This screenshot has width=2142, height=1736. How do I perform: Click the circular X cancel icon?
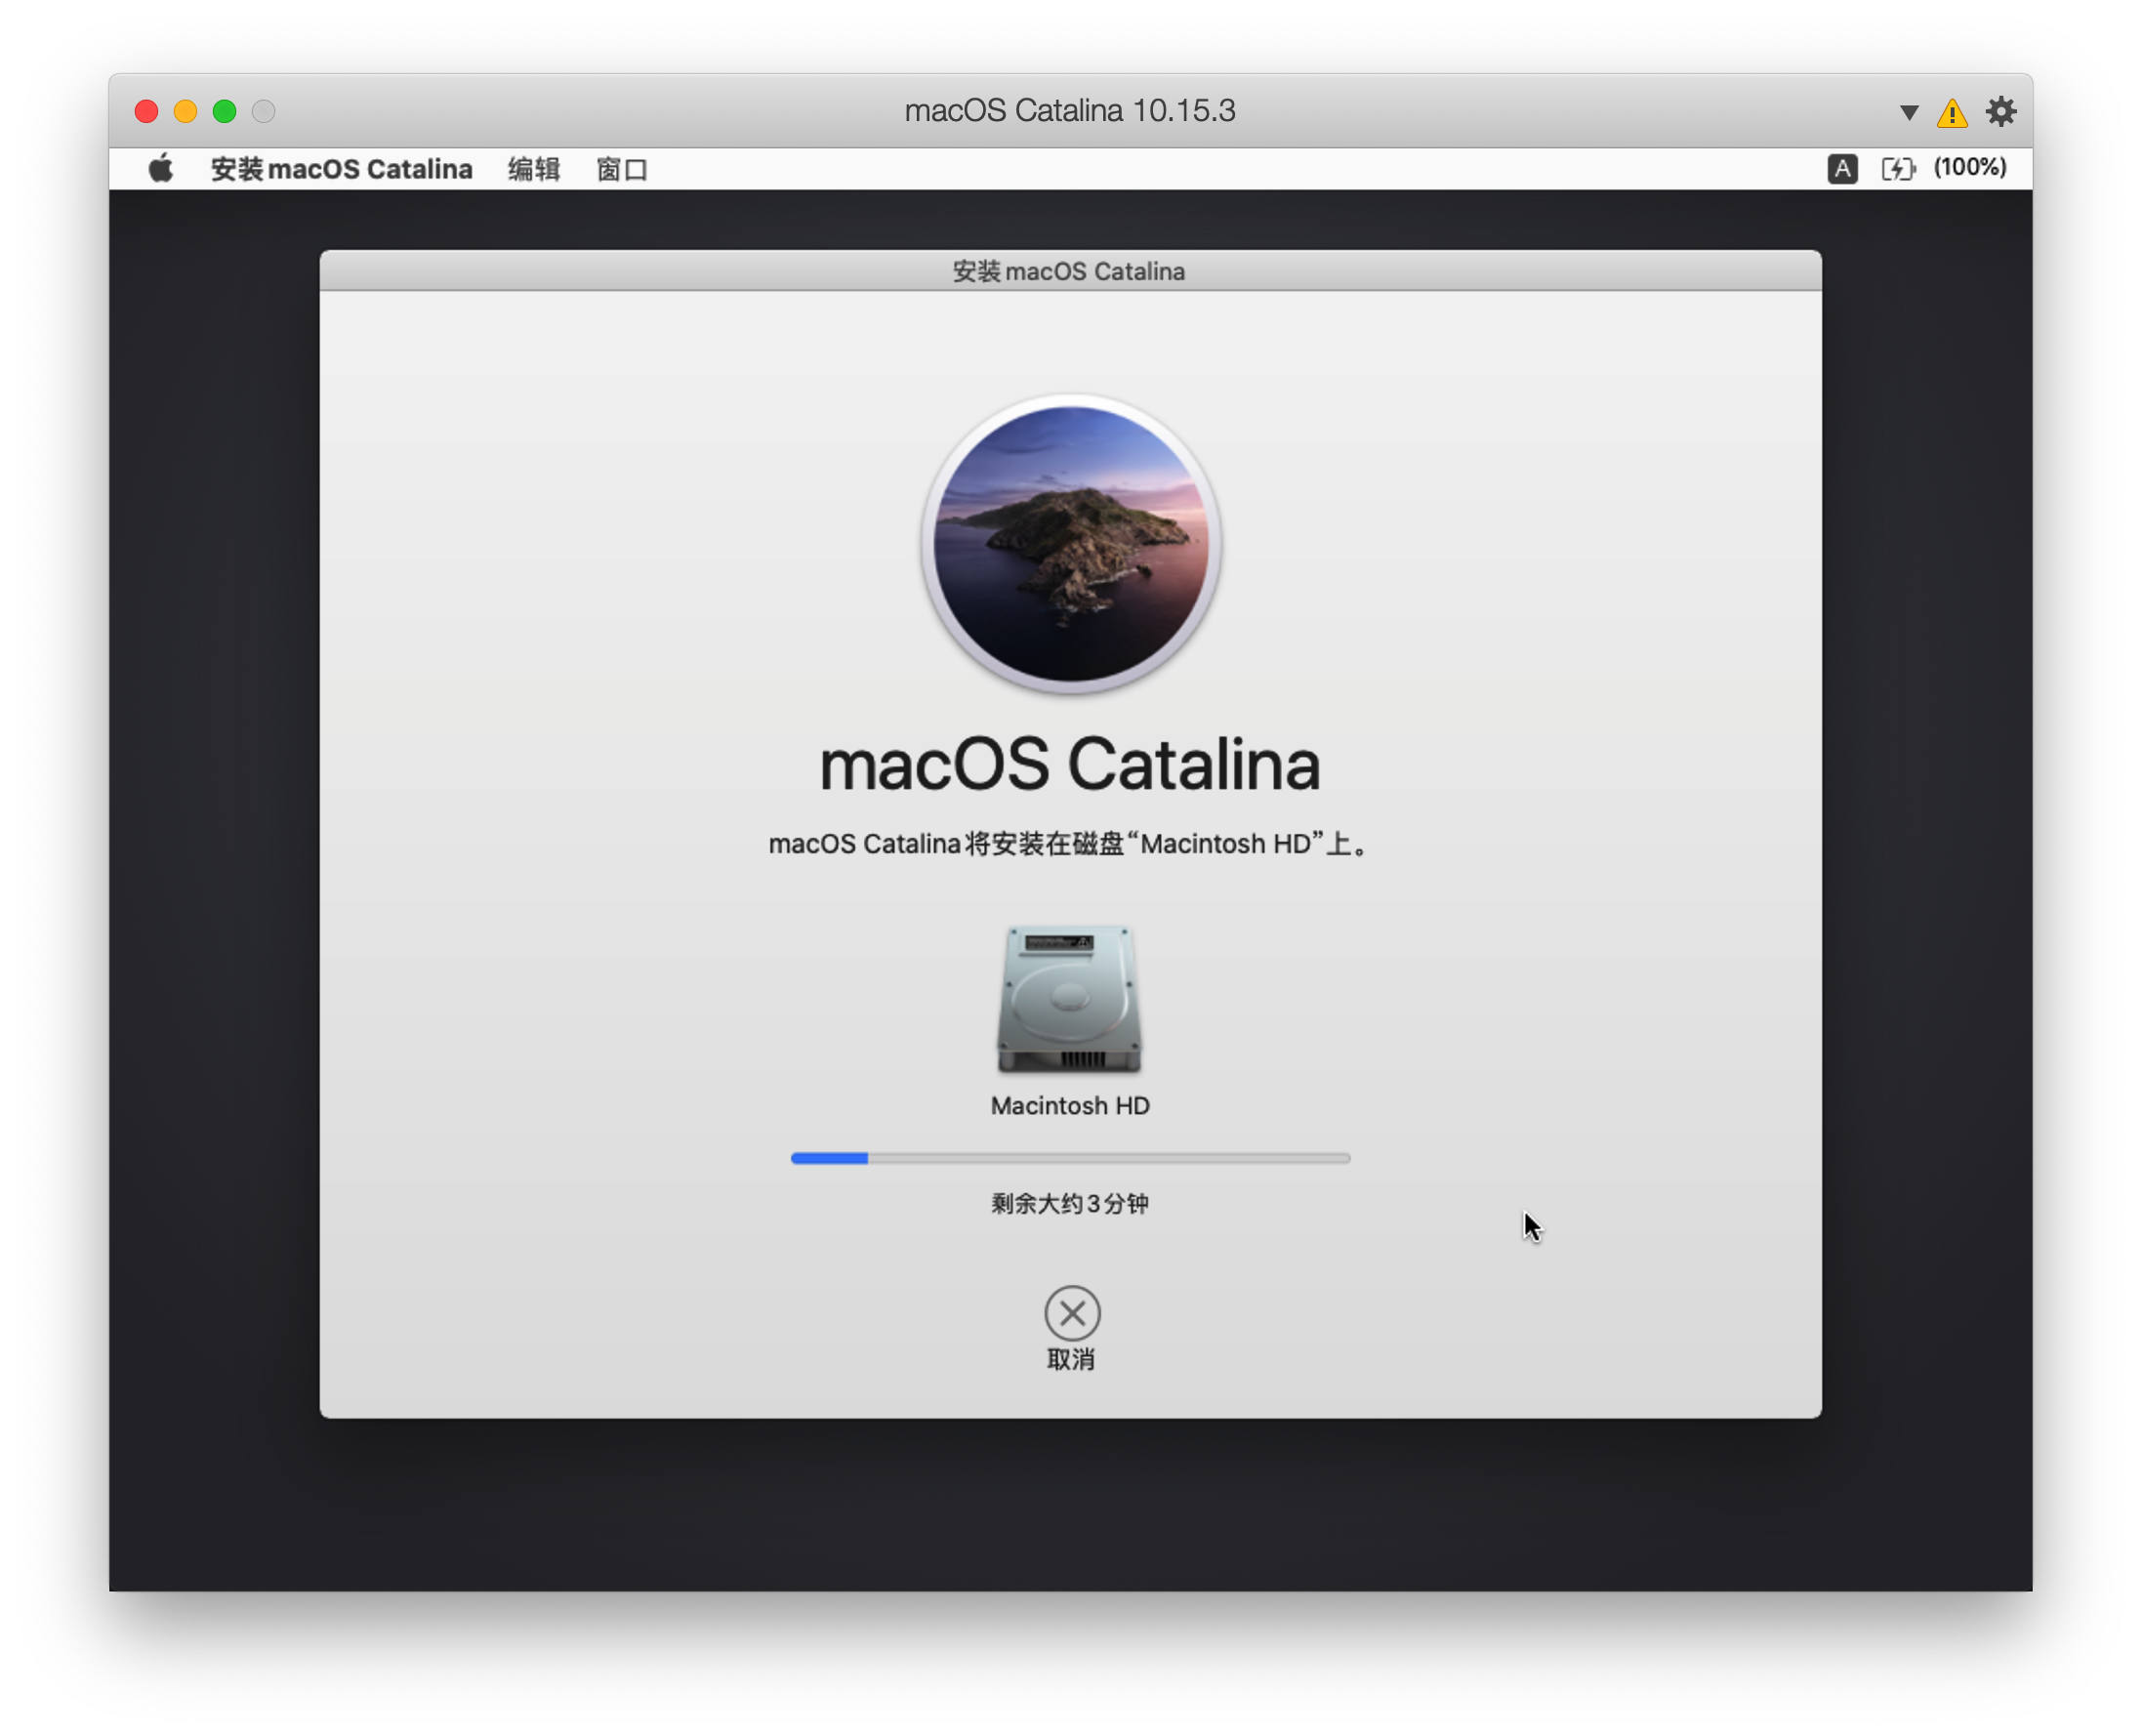click(x=1071, y=1313)
